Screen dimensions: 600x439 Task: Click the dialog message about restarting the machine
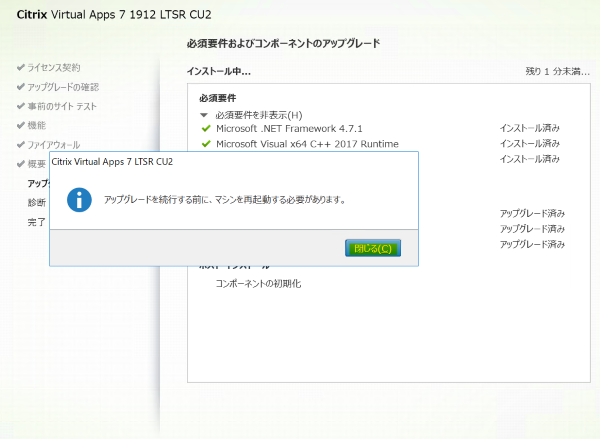click(x=225, y=199)
